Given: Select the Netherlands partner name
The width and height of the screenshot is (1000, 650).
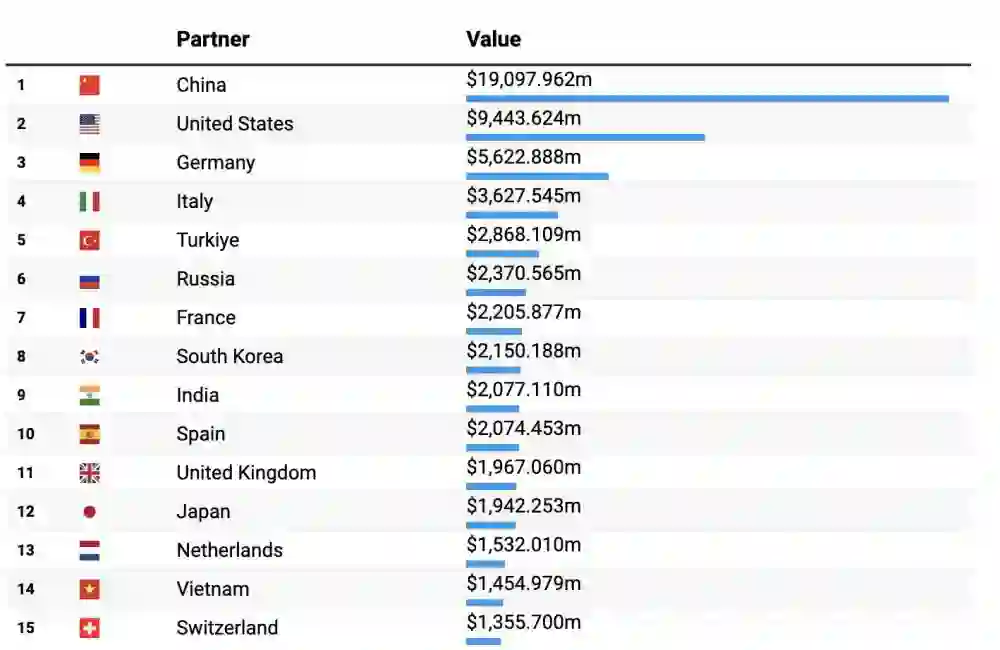Looking at the screenshot, I should (229, 550).
